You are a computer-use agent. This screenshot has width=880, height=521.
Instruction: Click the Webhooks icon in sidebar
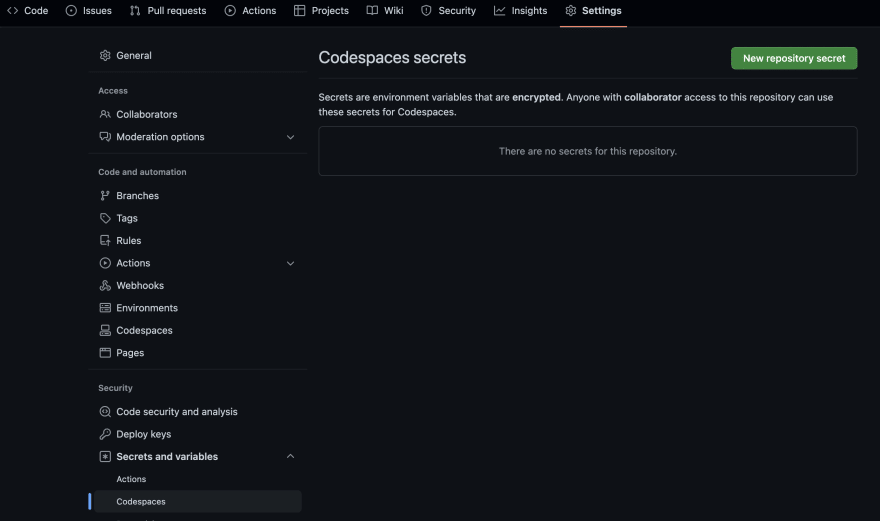click(105, 286)
